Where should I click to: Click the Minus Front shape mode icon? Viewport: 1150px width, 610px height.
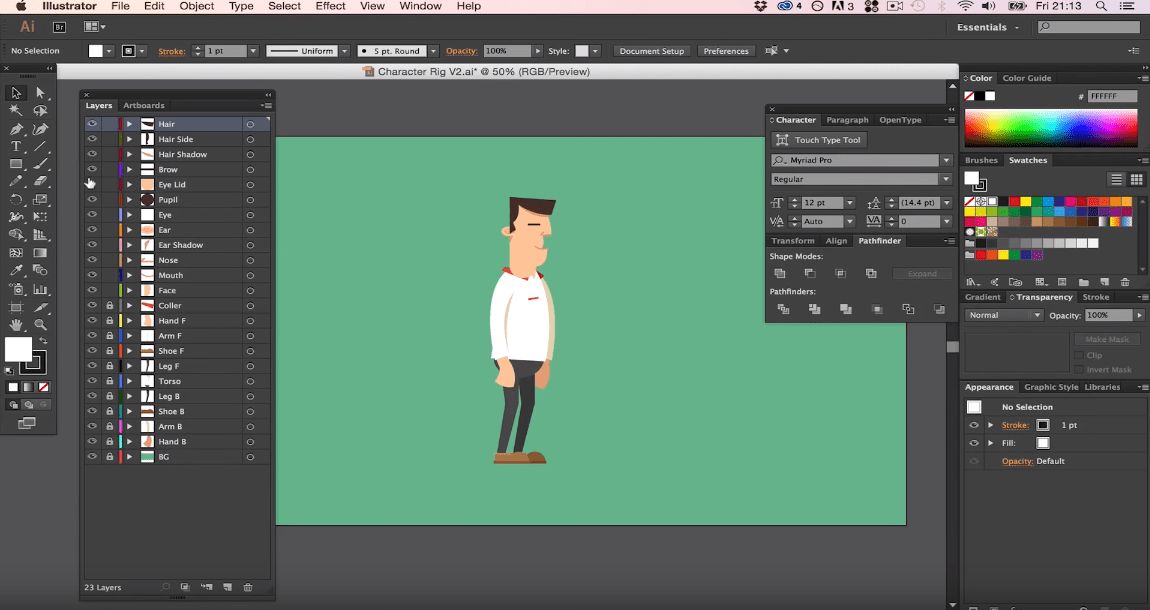click(x=810, y=273)
